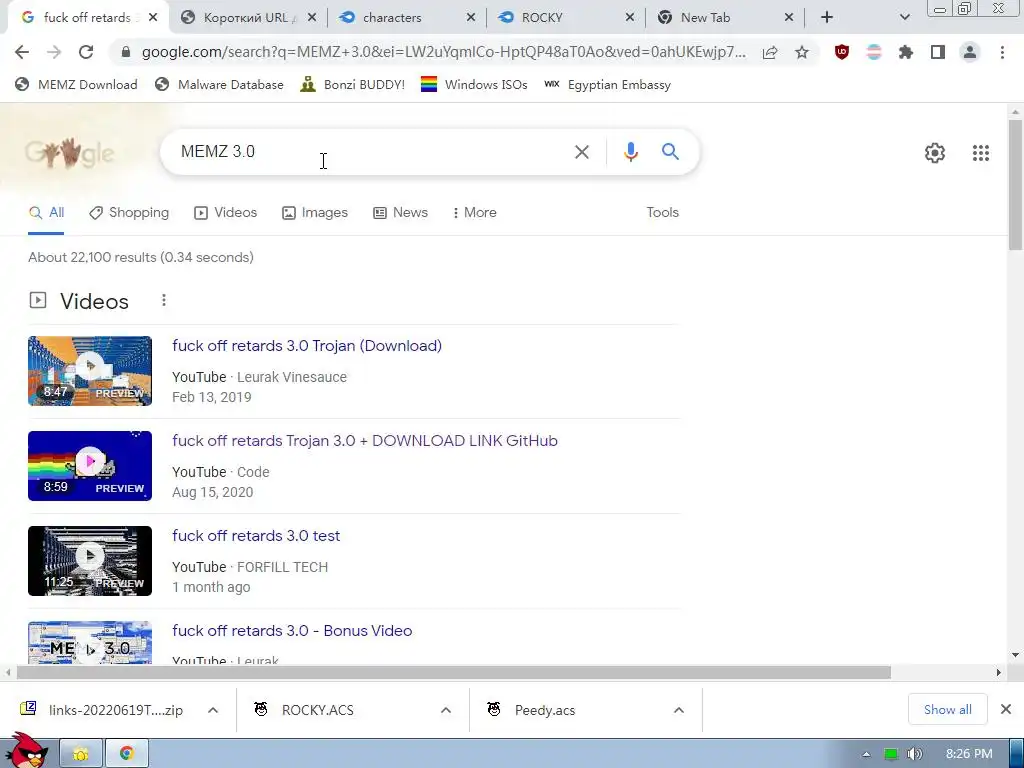The height and width of the screenshot is (768, 1024).
Task: Share this page via address bar icon
Action: coord(770,52)
